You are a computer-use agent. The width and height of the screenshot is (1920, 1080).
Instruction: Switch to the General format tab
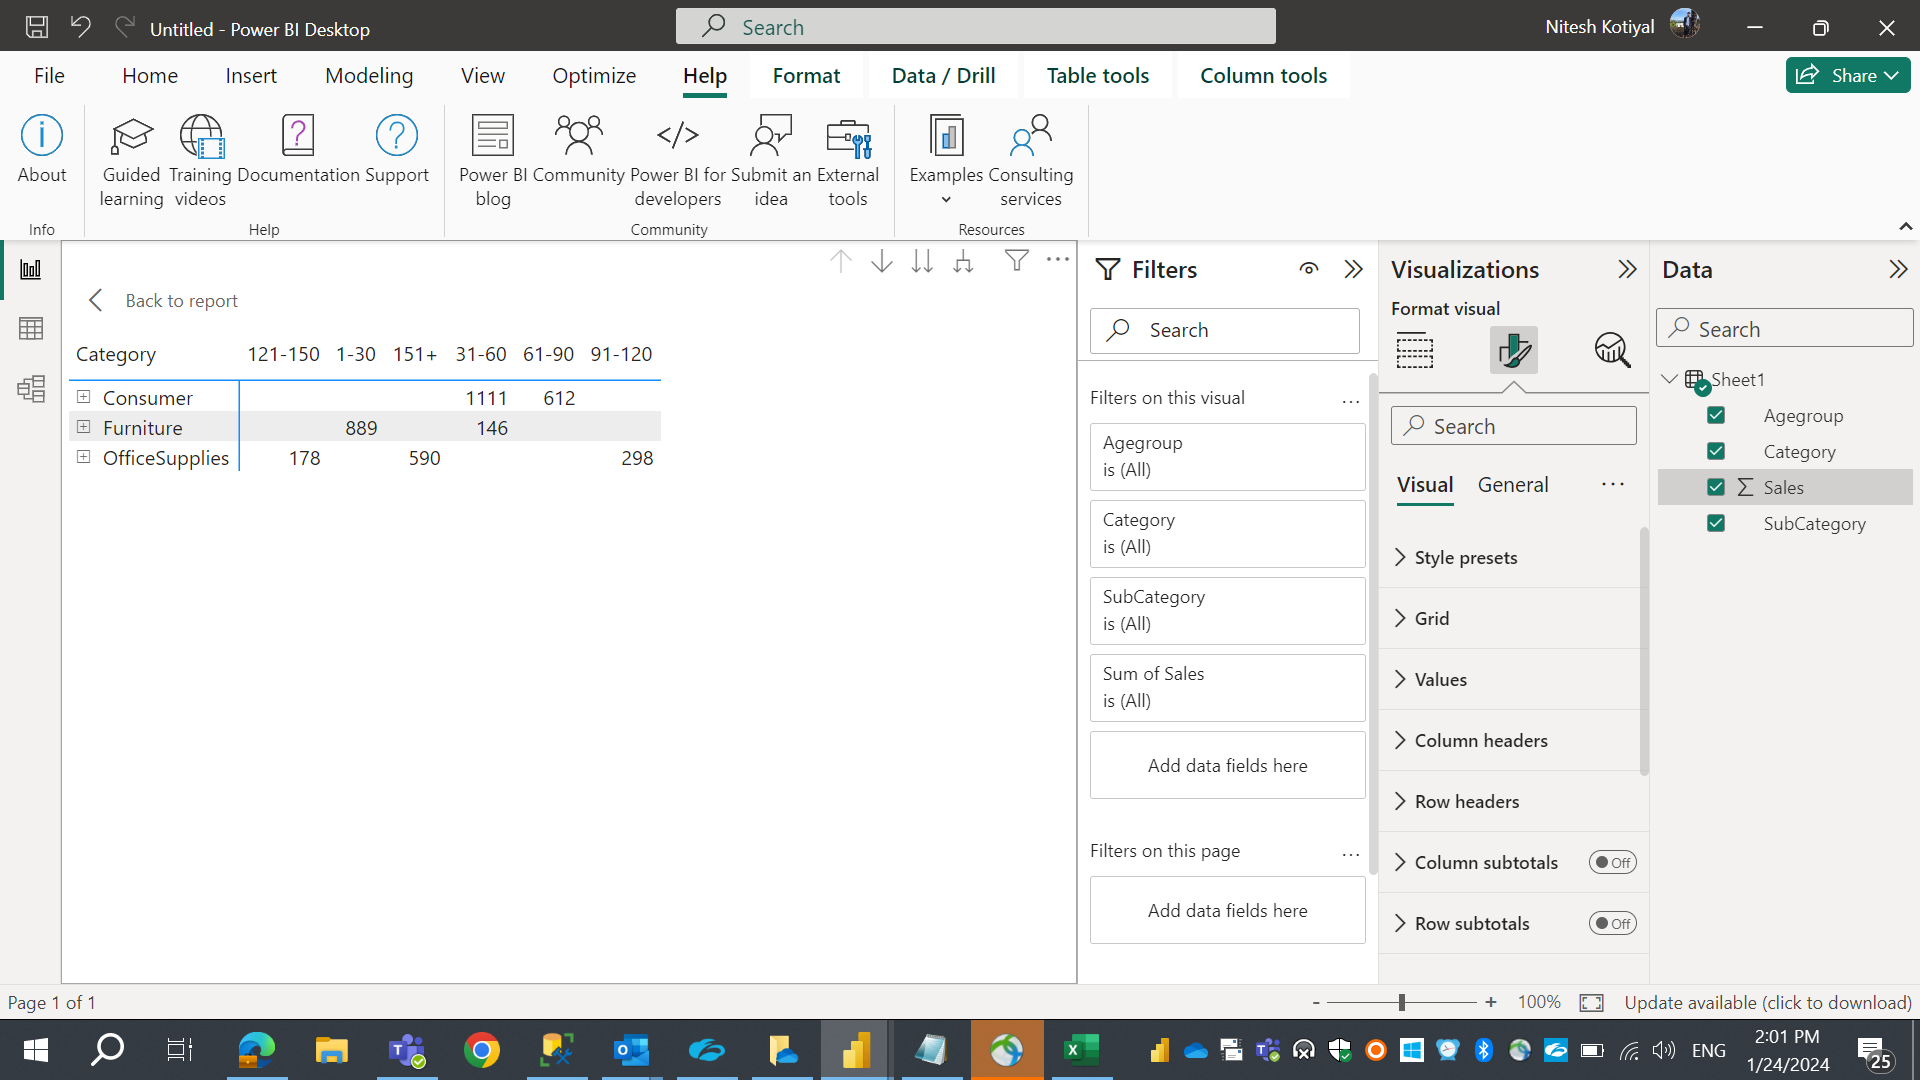point(1513,485)
